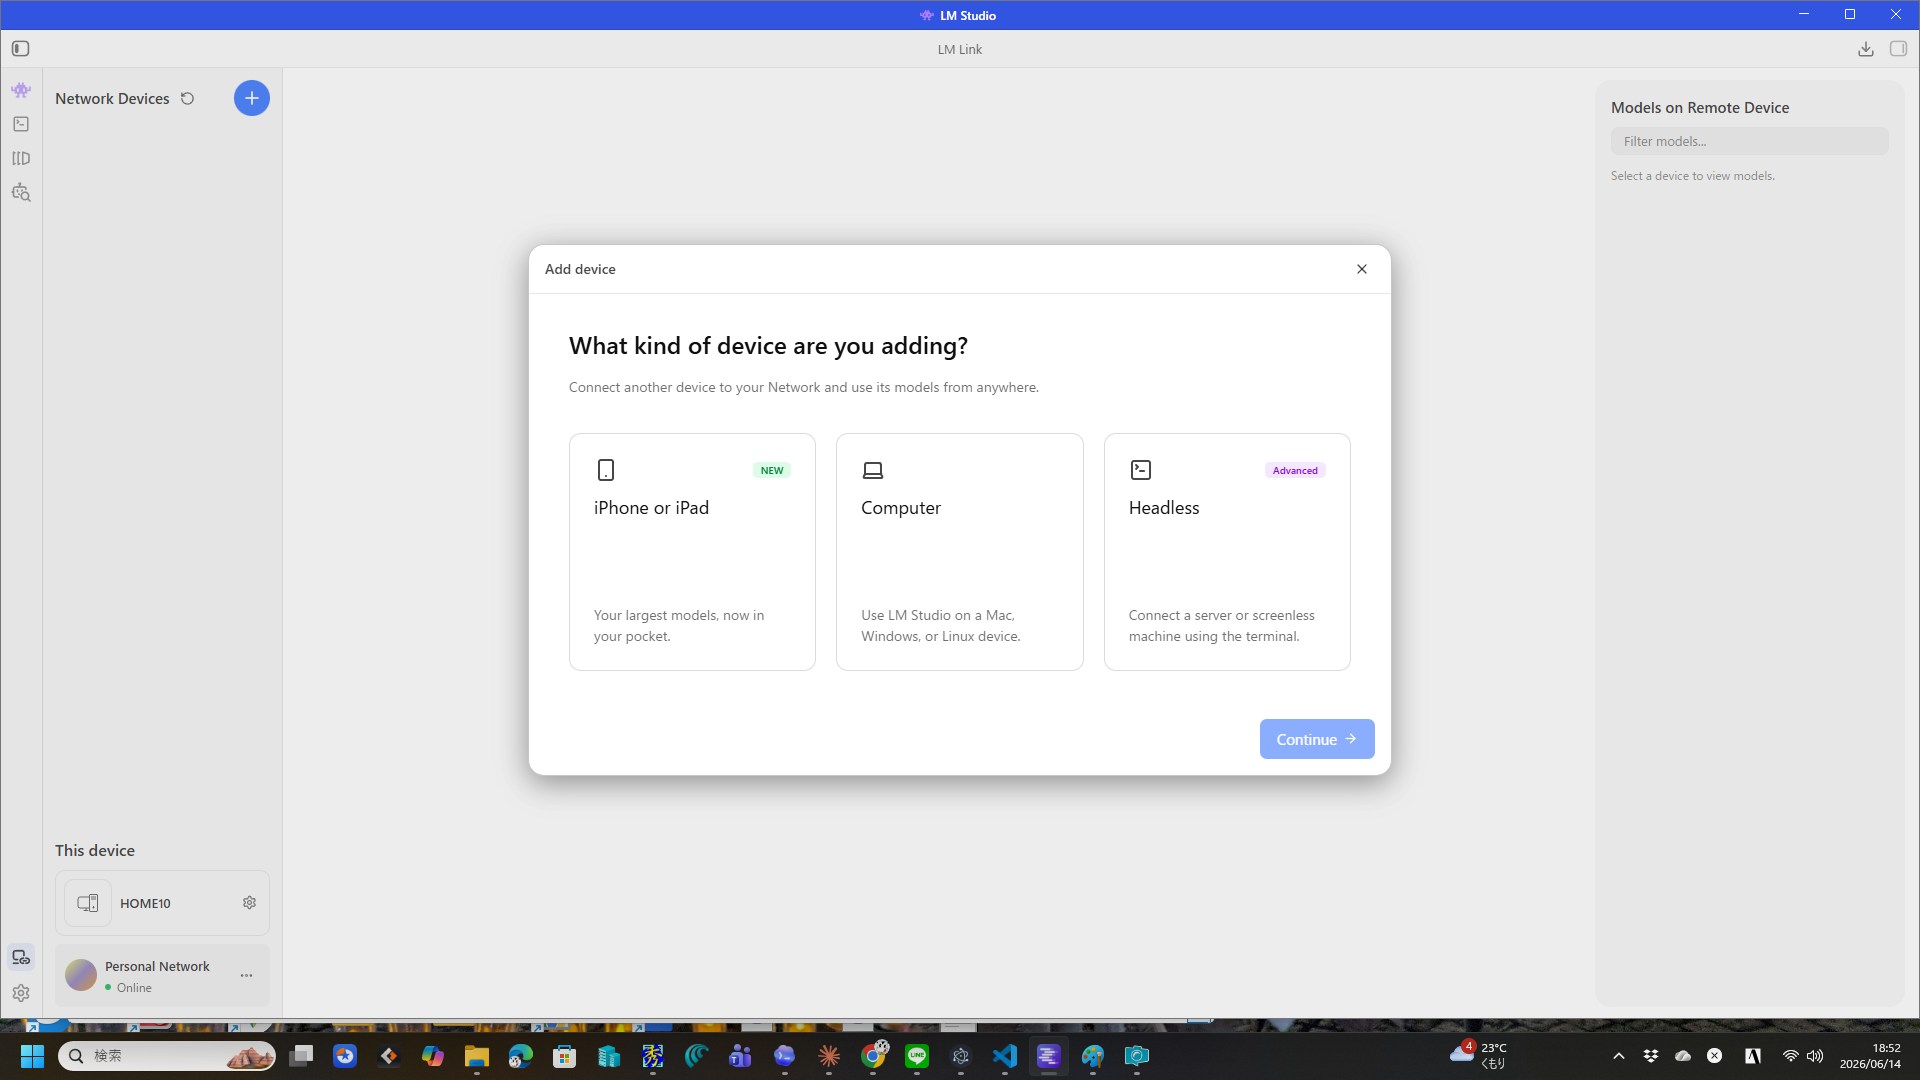Click the Continue button
1920x1080 pixels.
(1316, 739)
